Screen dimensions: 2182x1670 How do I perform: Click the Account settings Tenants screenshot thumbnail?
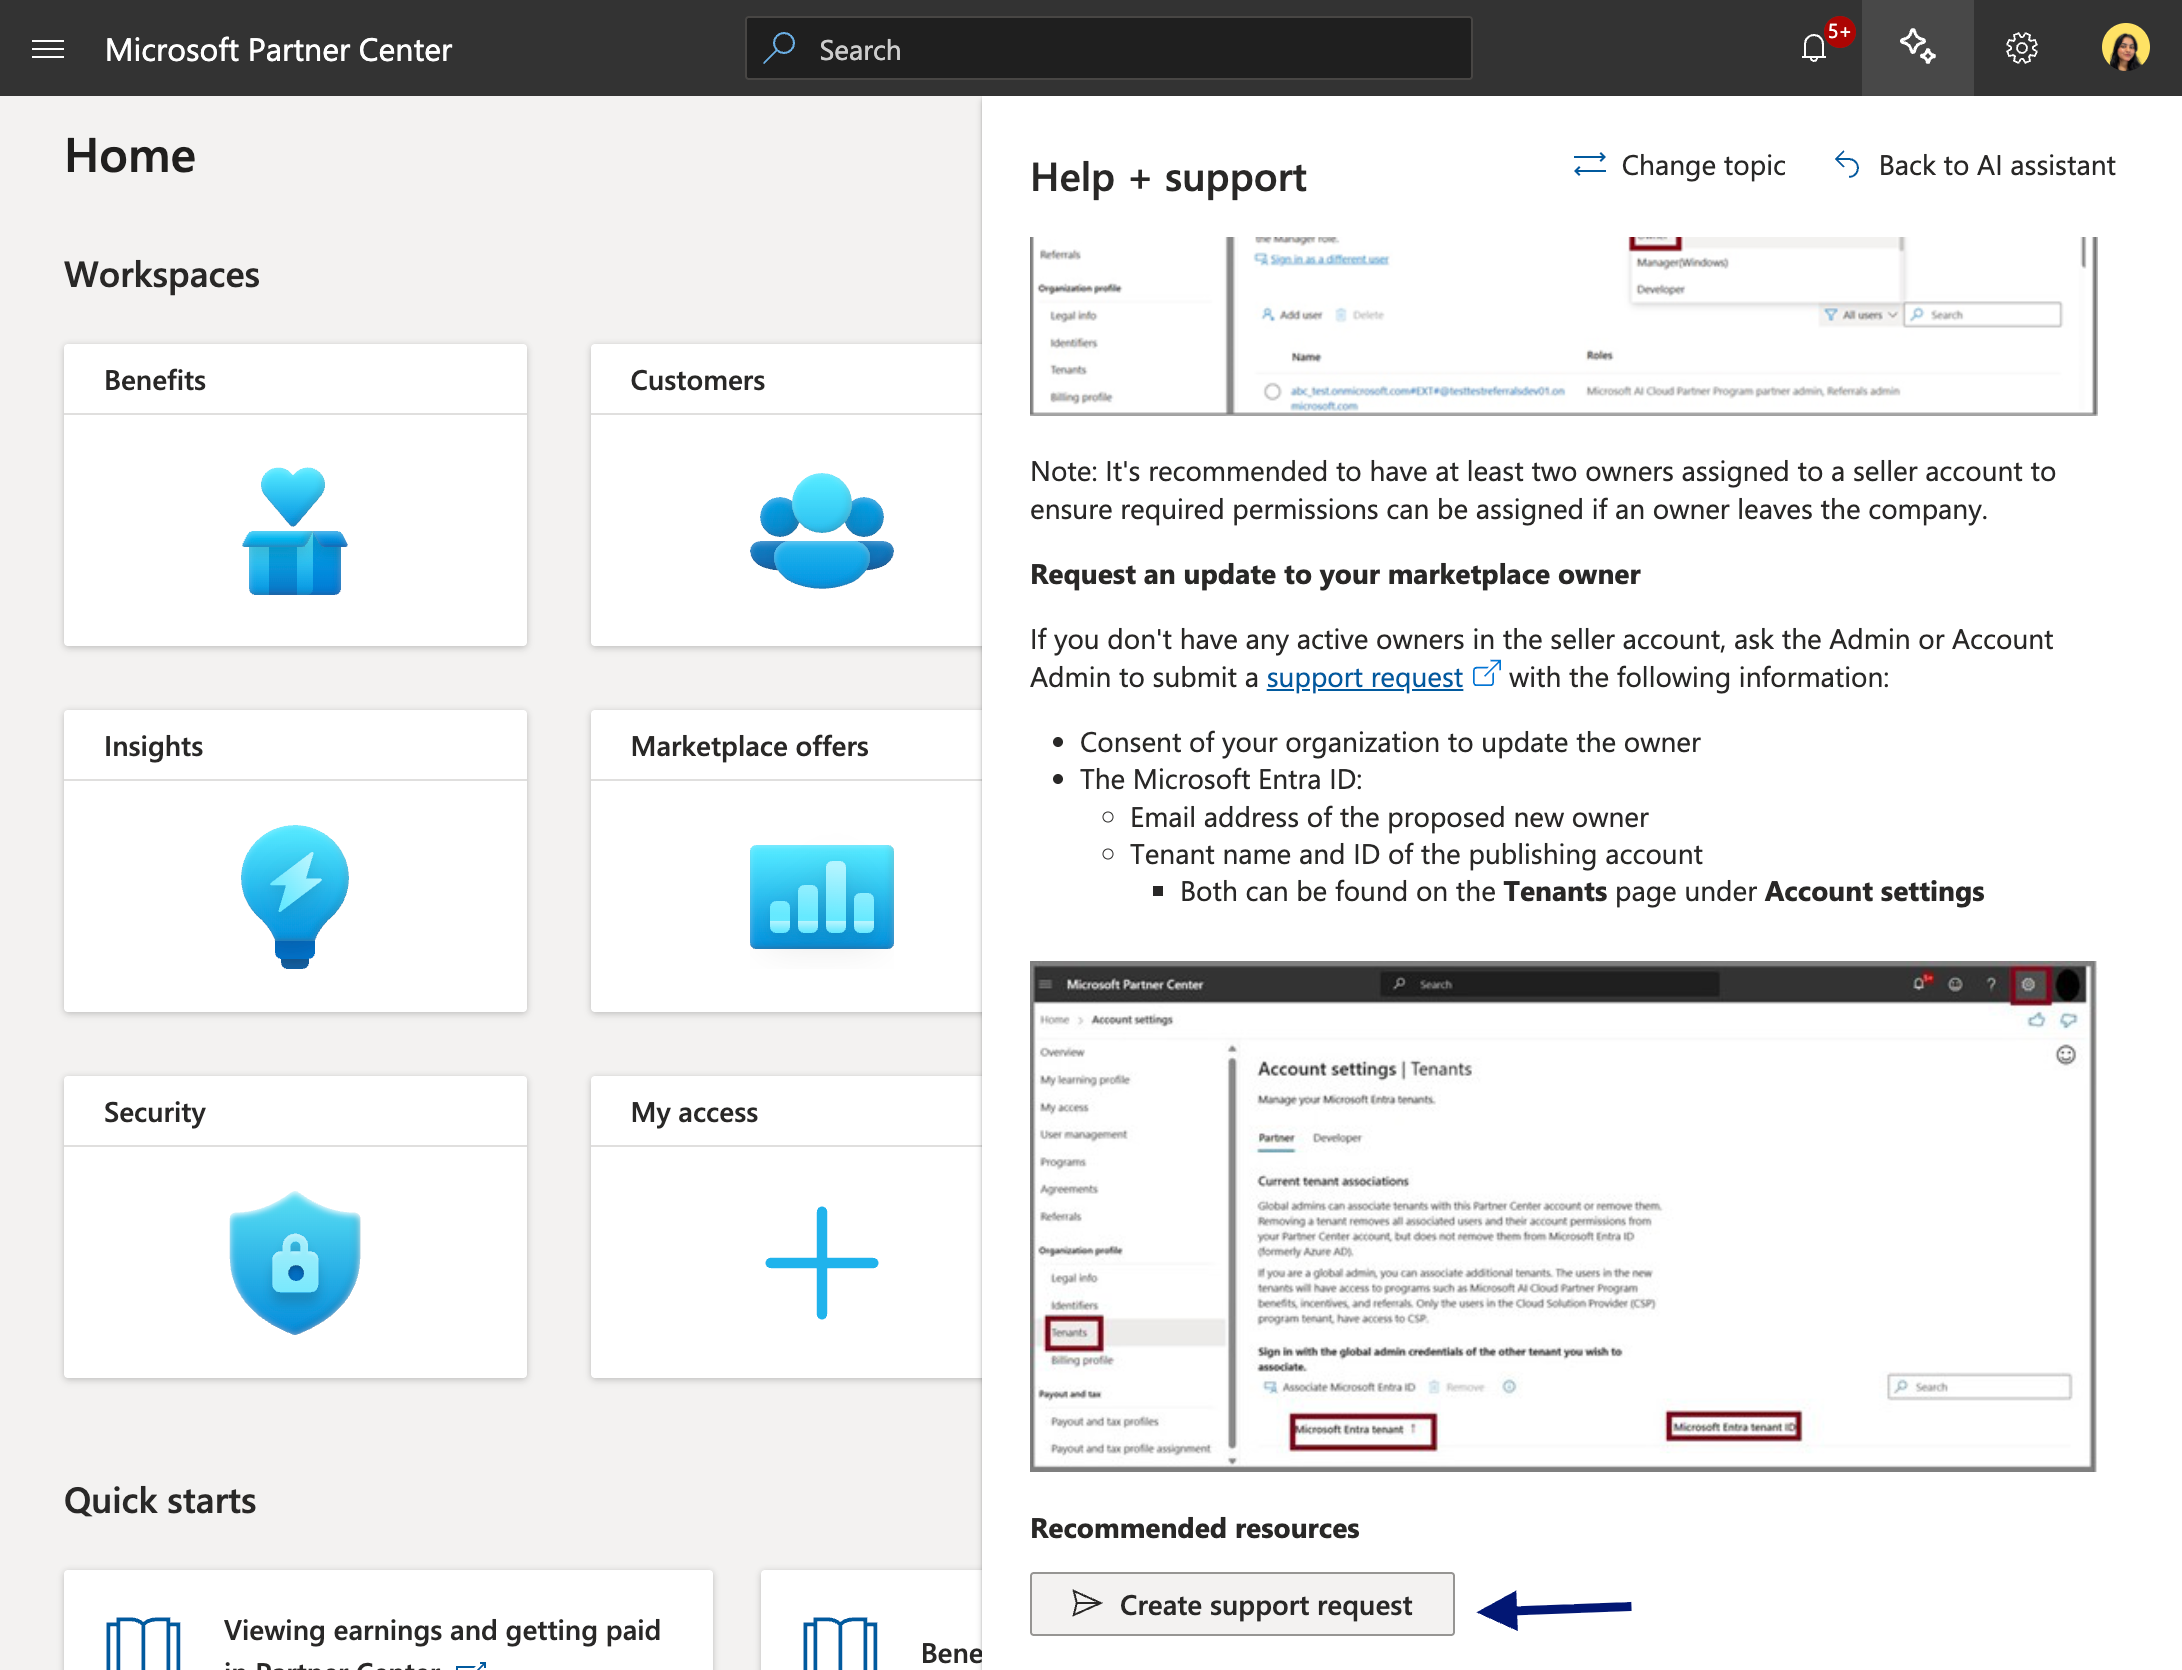tap(1563, 1216)
